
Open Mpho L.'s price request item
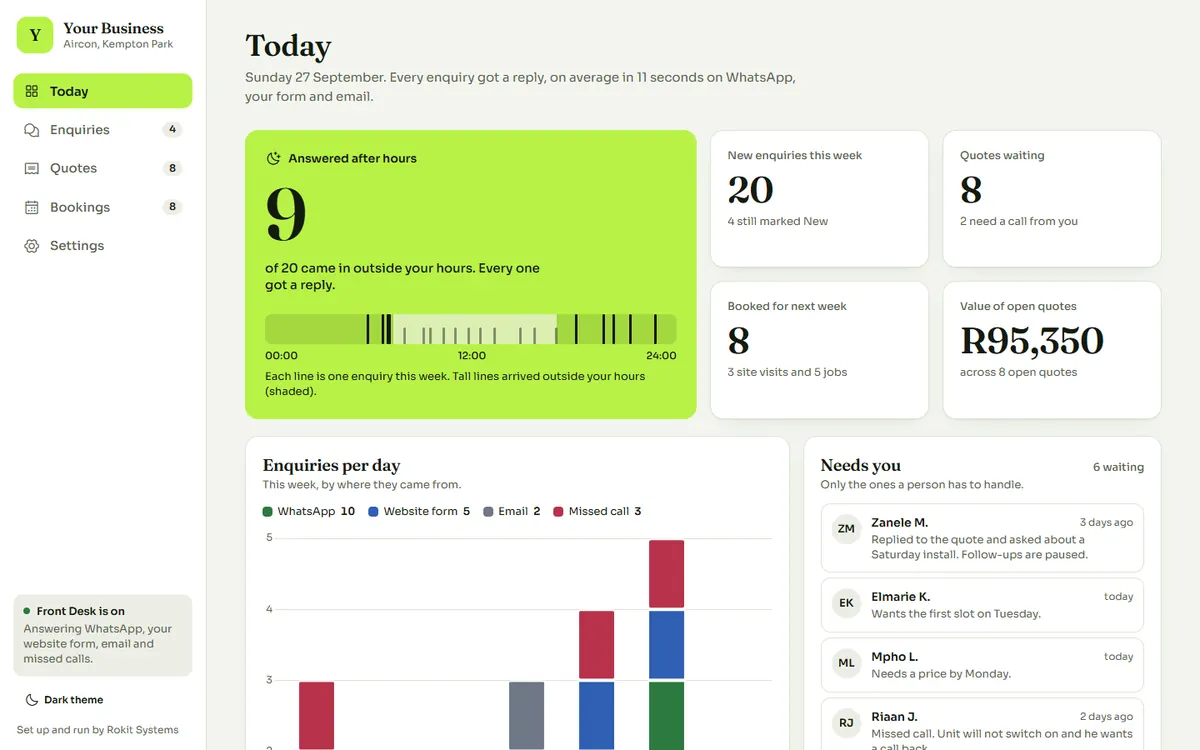click(982, 665)
